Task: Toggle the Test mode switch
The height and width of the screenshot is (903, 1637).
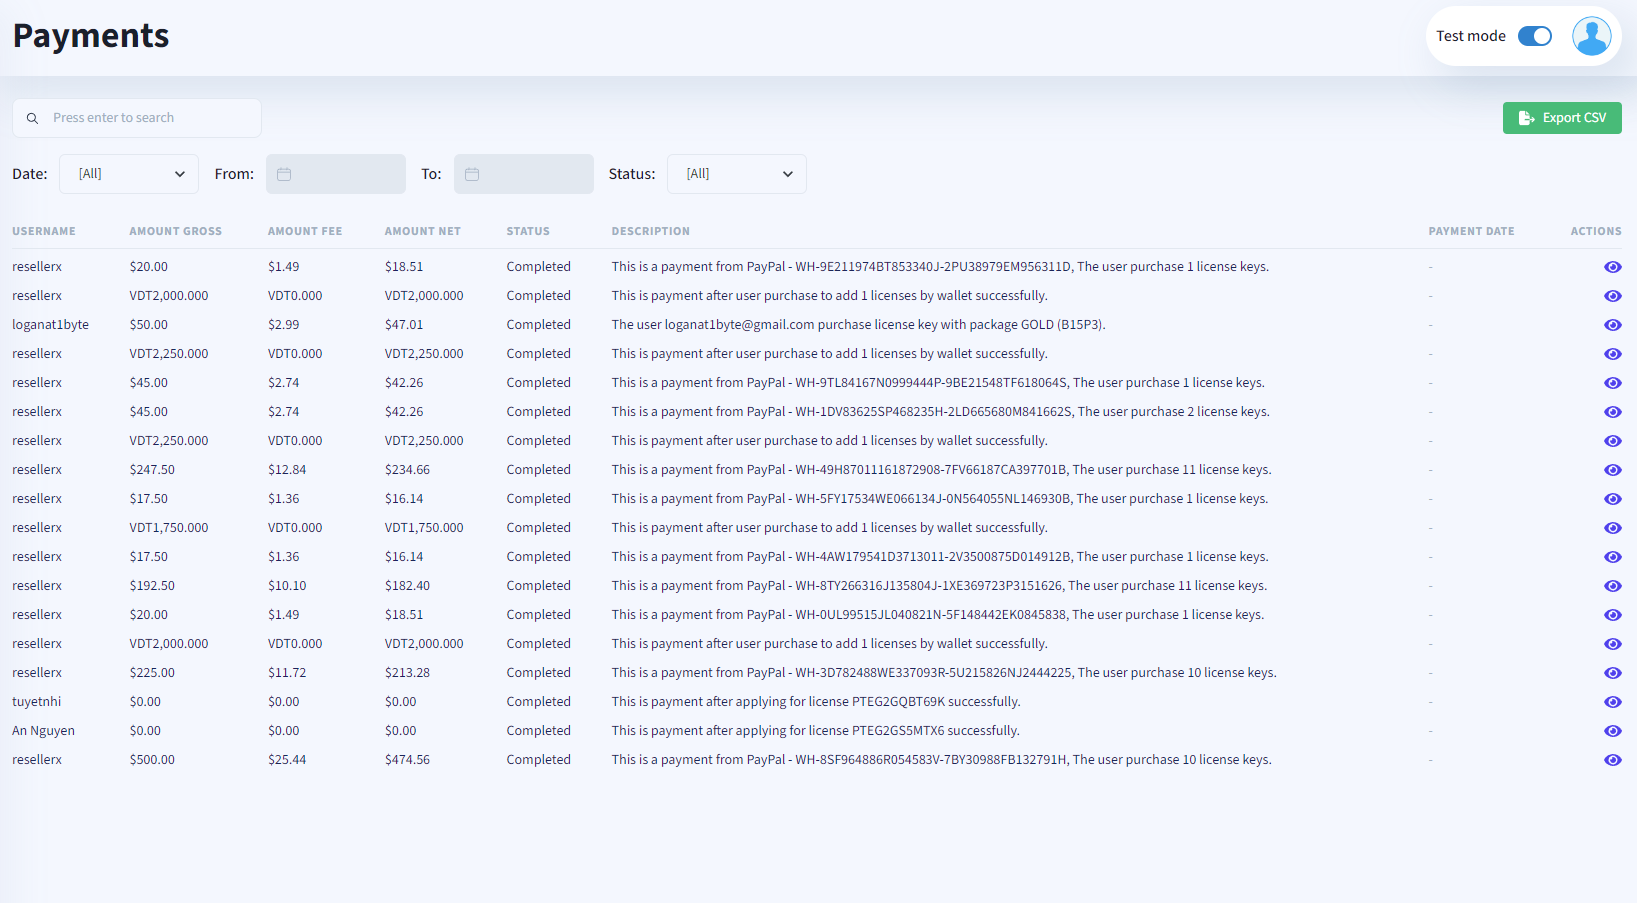Action: (1534, 36)
